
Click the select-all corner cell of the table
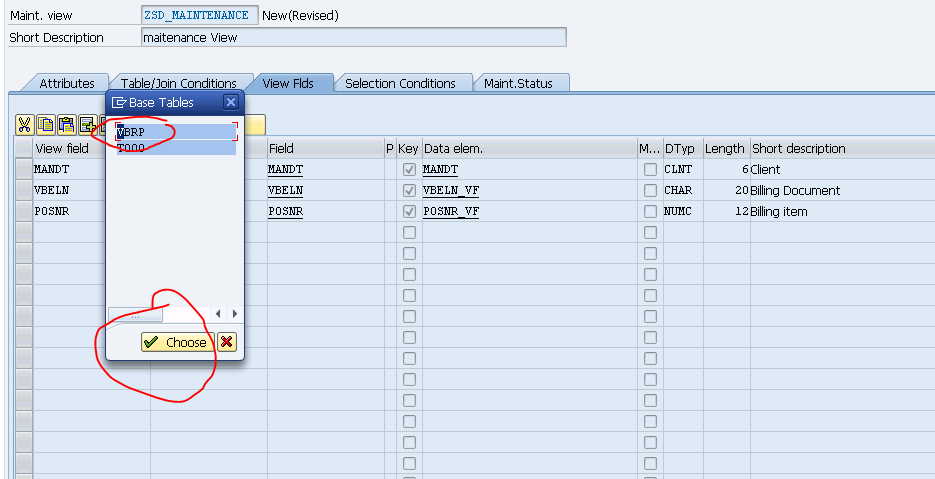(24, 148)
